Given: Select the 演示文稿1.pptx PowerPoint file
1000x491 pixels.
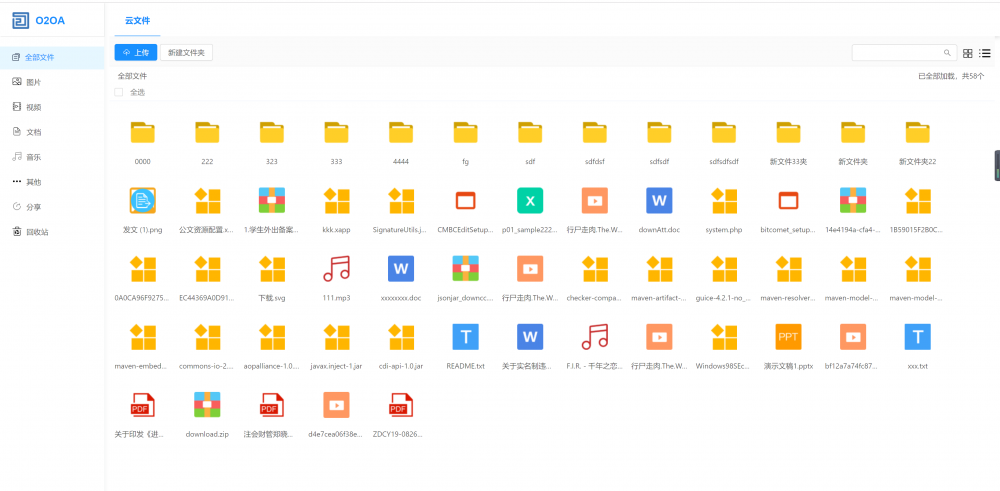Looking at the screenshot, I should coord(788,337).
